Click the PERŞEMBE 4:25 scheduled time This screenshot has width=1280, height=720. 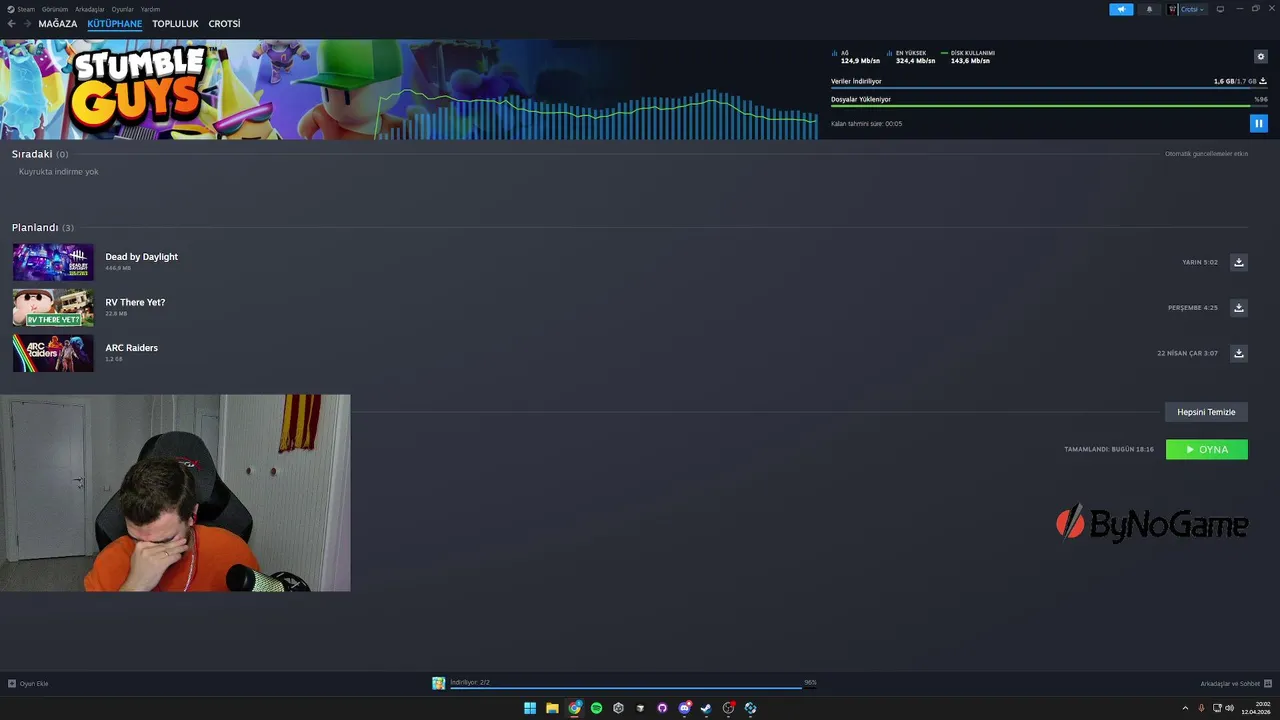click(x=1193, y=308)
